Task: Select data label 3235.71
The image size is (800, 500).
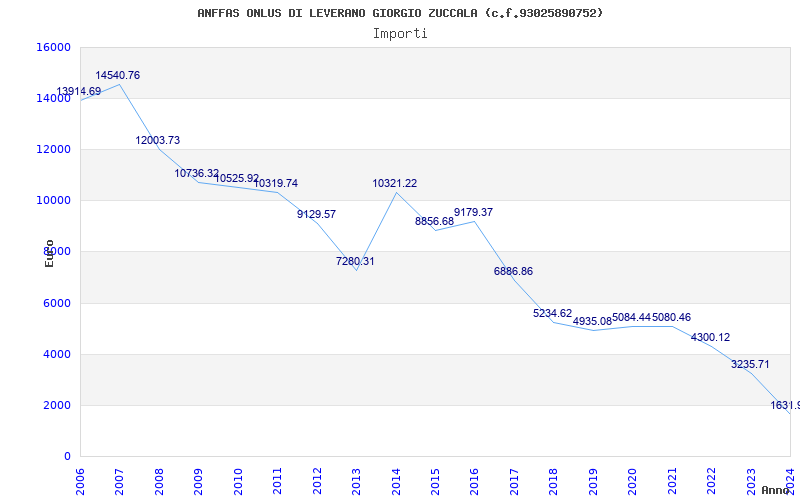Action: (x=750, y=364)
